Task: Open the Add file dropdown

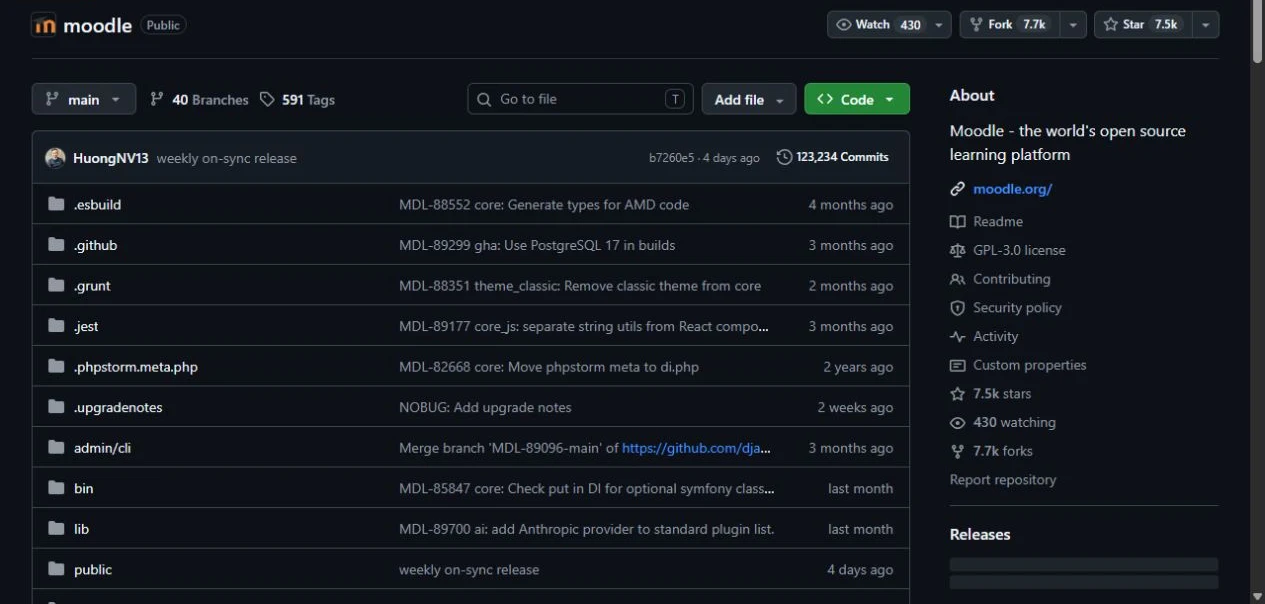Action: point(749,99)
